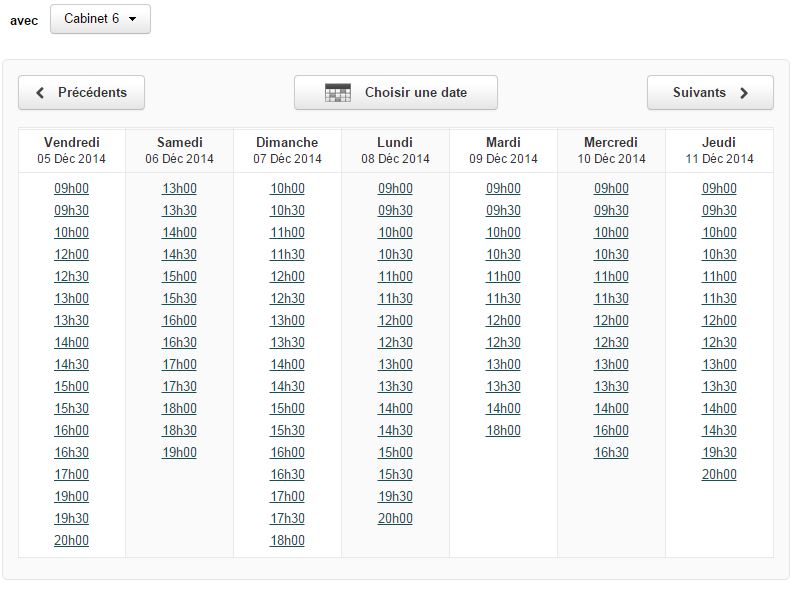Select the 20h00 slot on Lundi 08 Déc
This screenshot has width=794, height=589.
click(x=395, y=519)
